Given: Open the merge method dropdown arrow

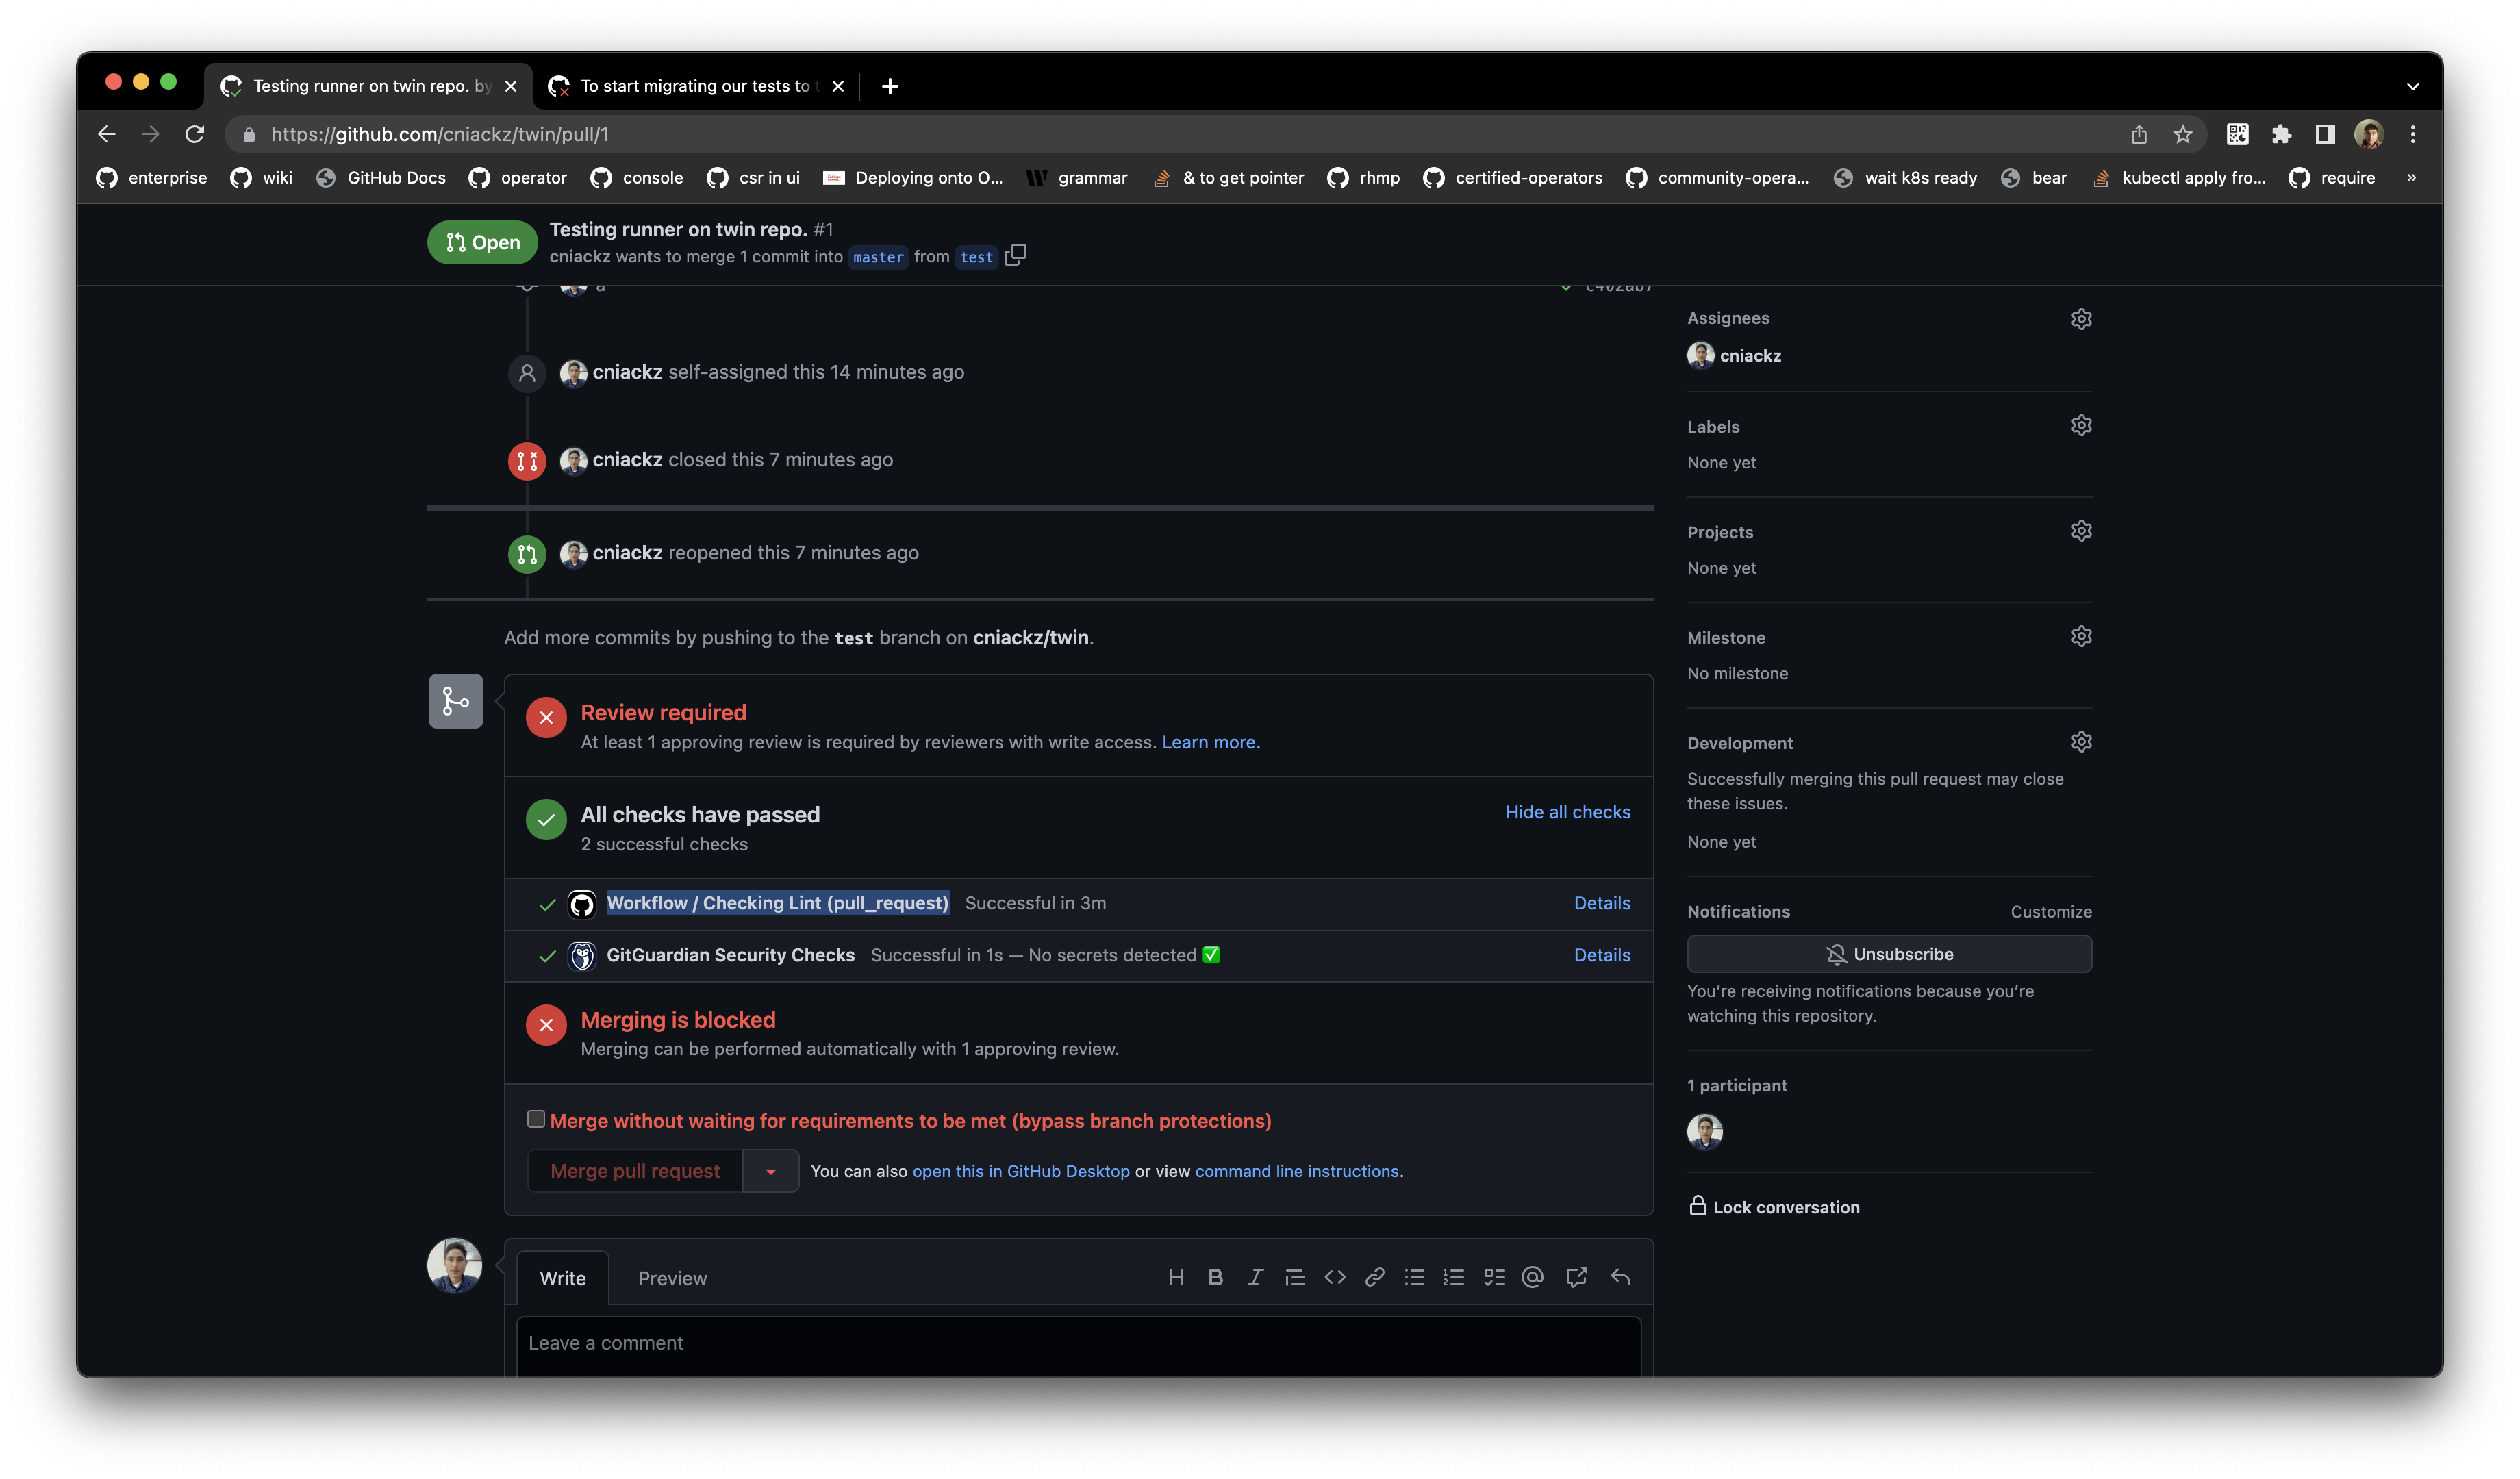Looking at the screenshot, I should (x=770, y=1171).
